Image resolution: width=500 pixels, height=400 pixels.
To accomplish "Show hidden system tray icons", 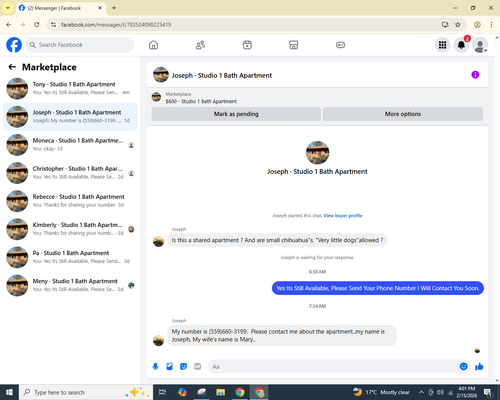I will [x=421, y=392].
